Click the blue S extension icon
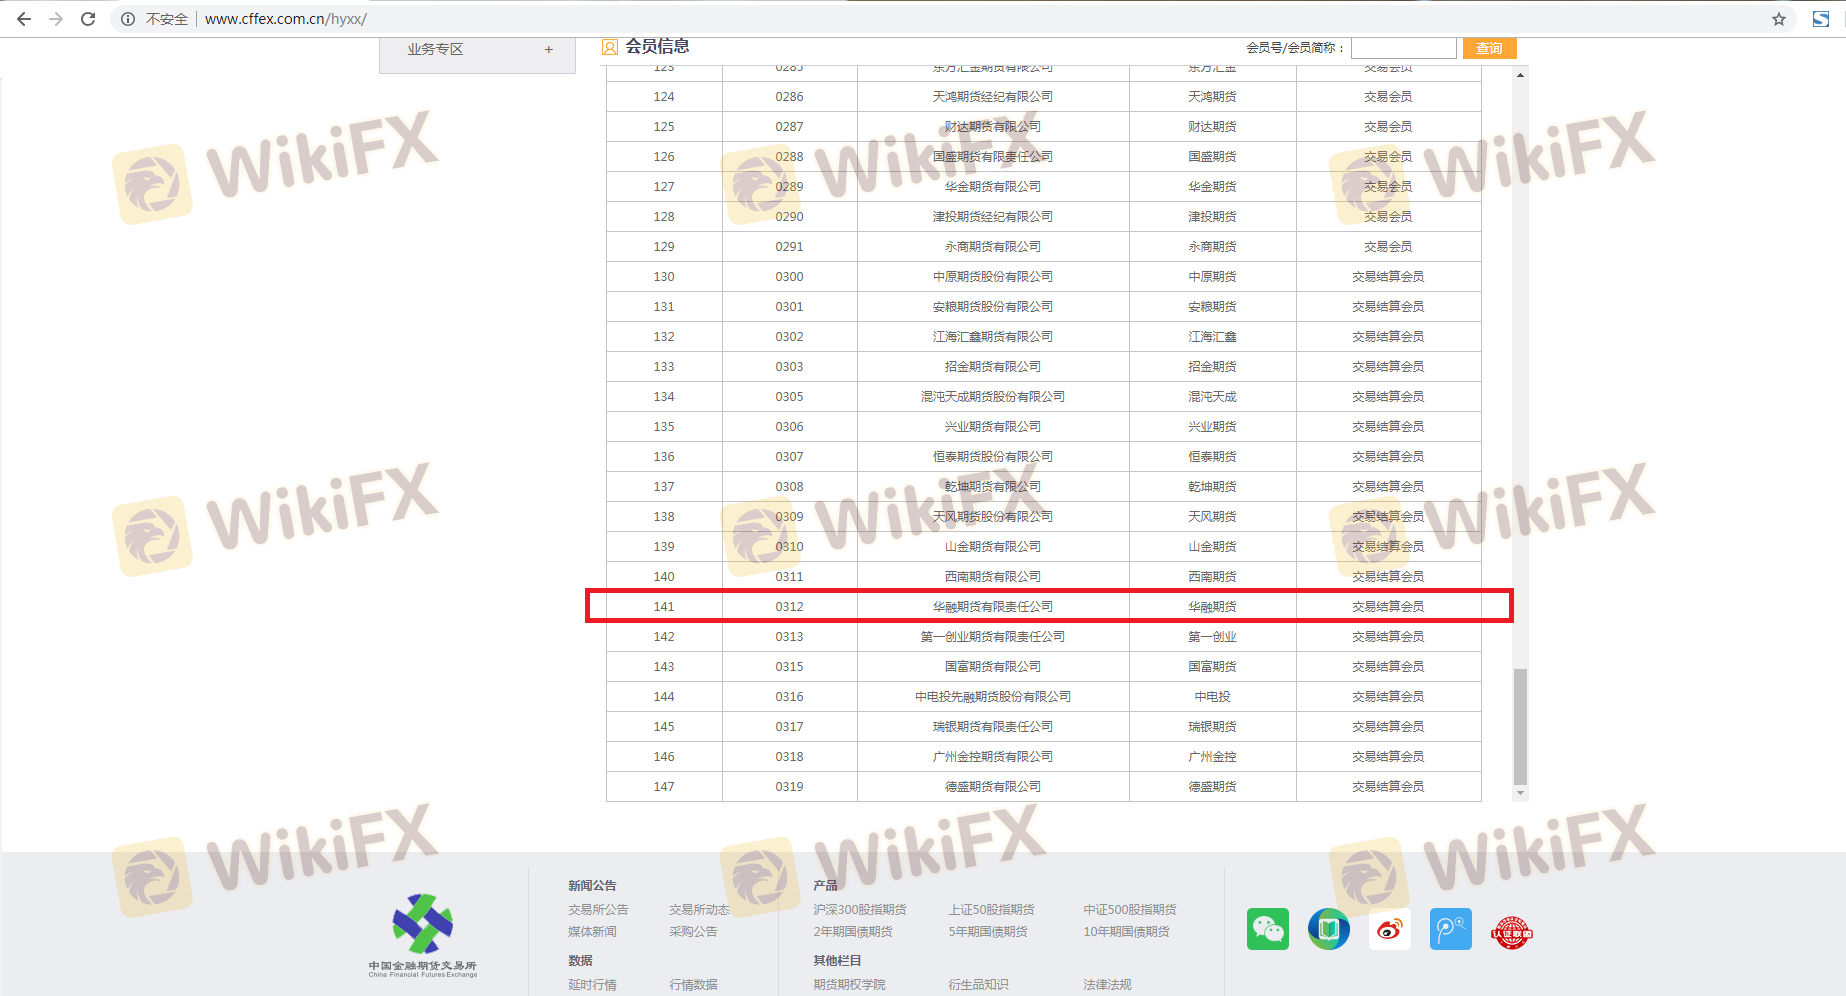This screenshot has width=1846, height=996. (1820, 19)
